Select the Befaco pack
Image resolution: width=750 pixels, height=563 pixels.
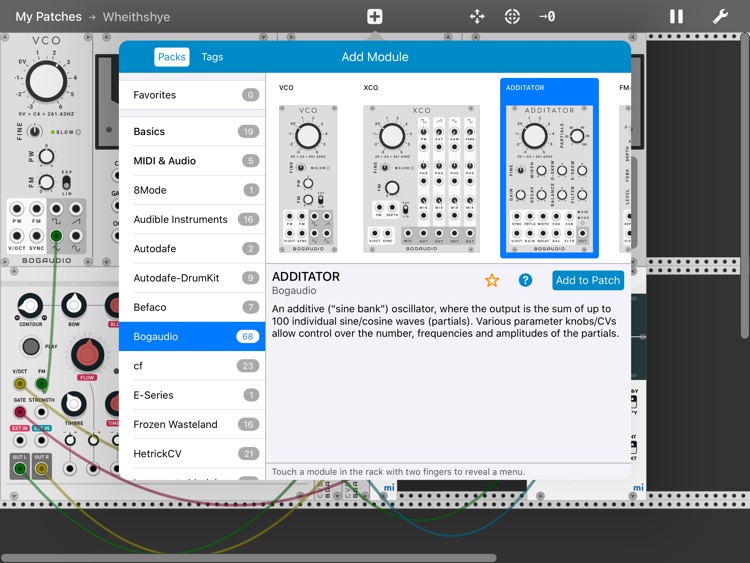click(192, 307)
